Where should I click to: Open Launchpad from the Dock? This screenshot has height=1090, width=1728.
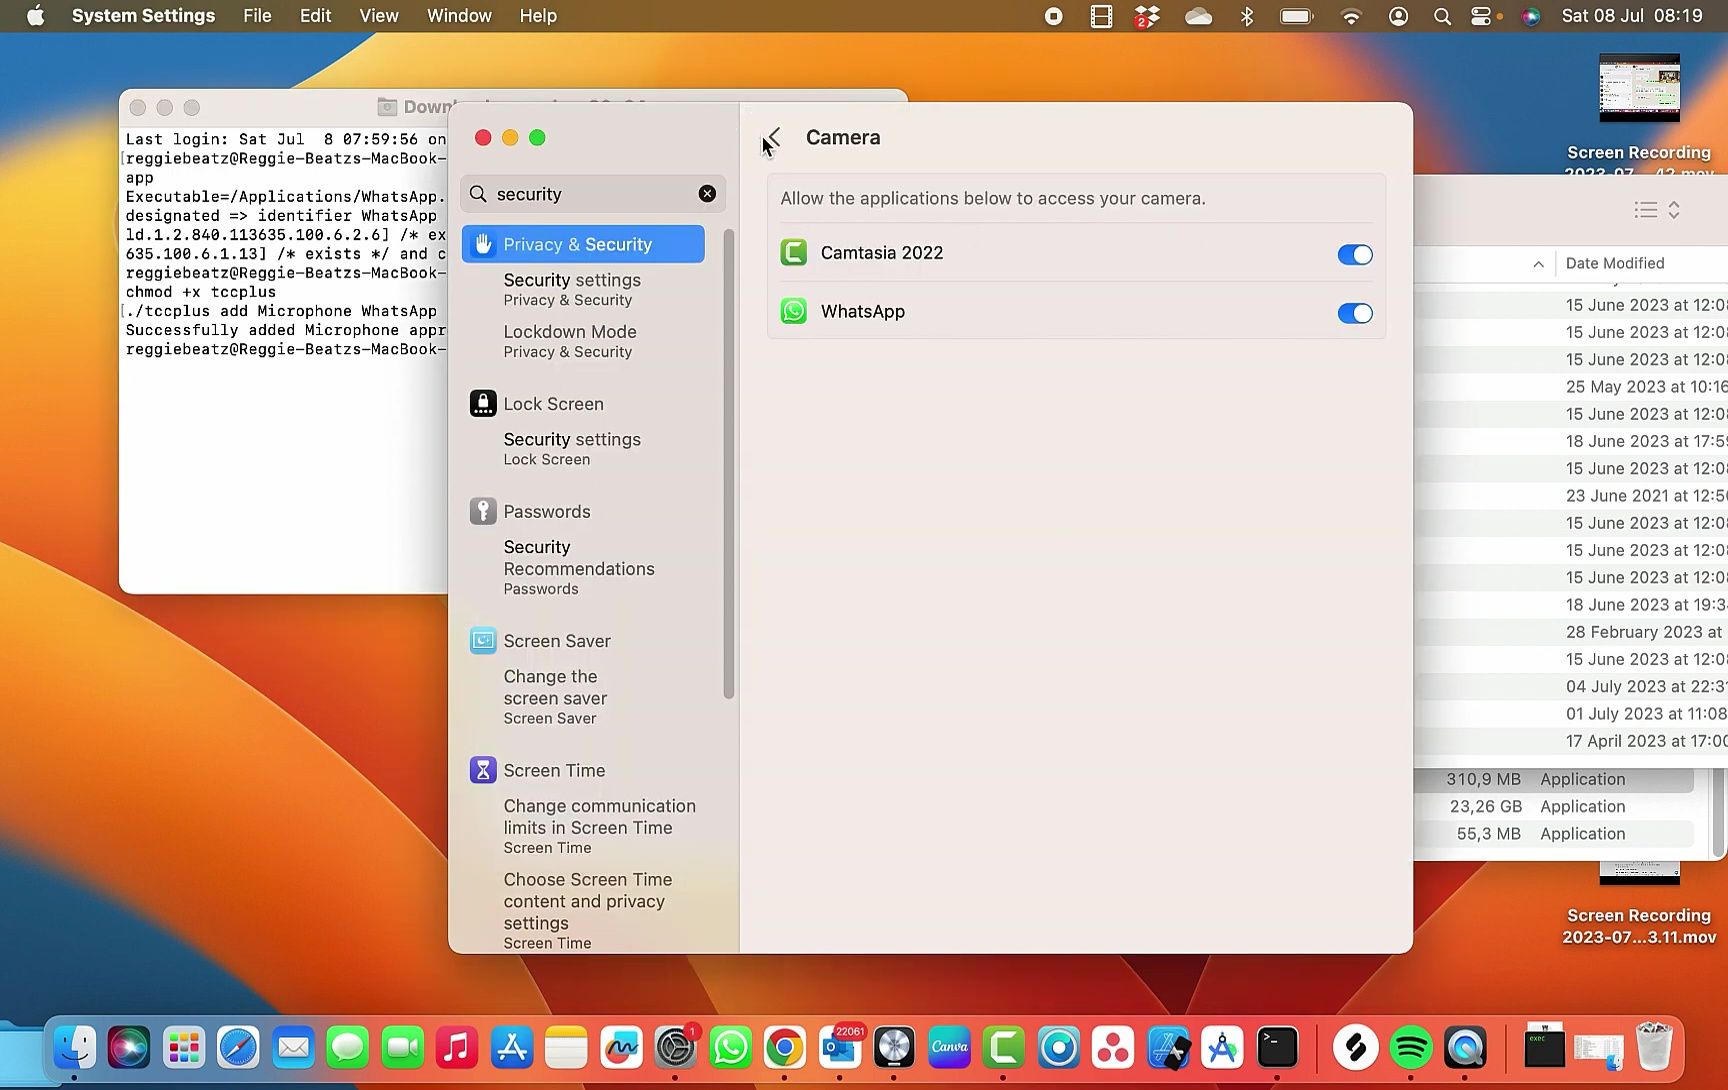(x=184, y=1048)
